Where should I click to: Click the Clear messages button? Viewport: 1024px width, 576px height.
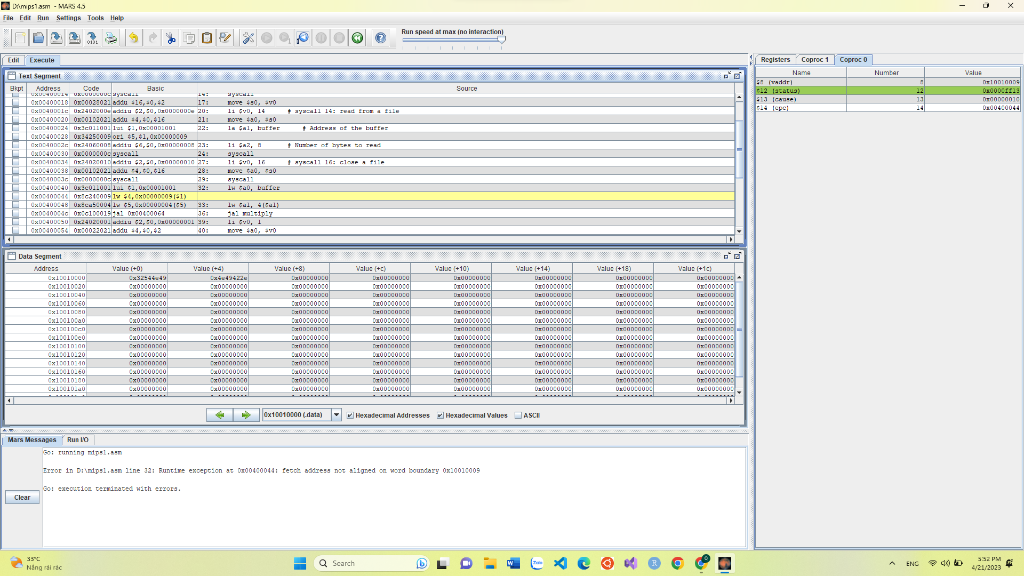point(22,497)
